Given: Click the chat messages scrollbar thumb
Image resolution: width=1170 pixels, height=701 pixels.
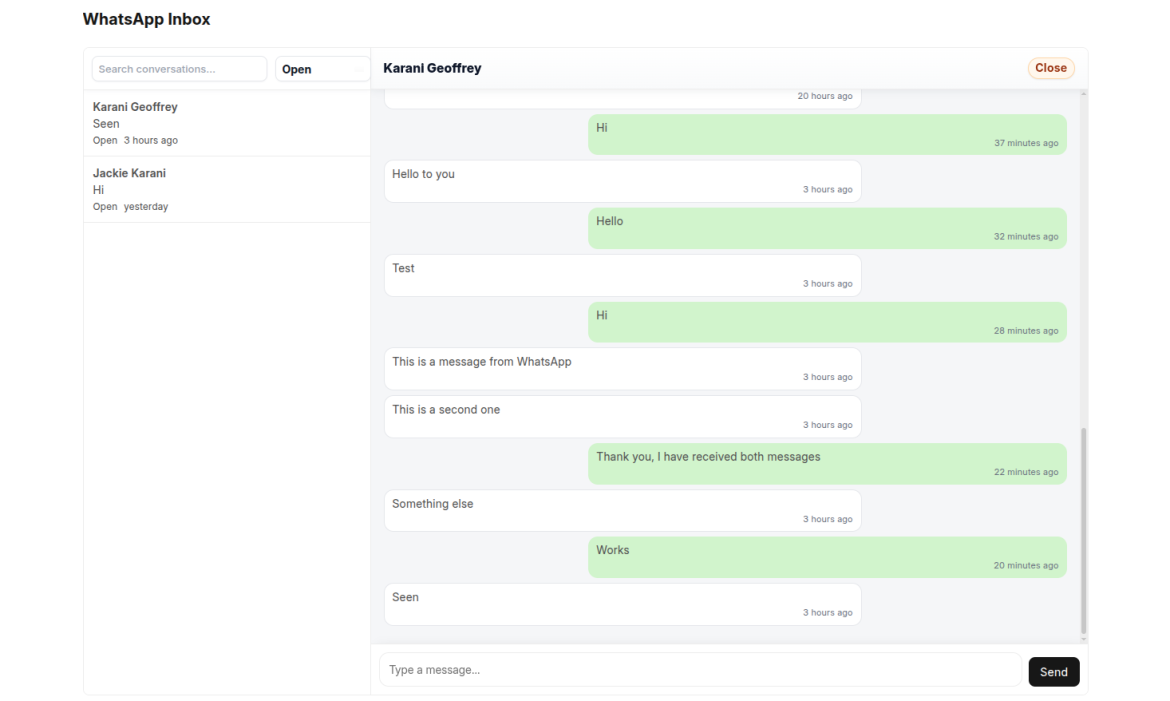Looking at the screenshot, I should click(x=1083, y=530).
